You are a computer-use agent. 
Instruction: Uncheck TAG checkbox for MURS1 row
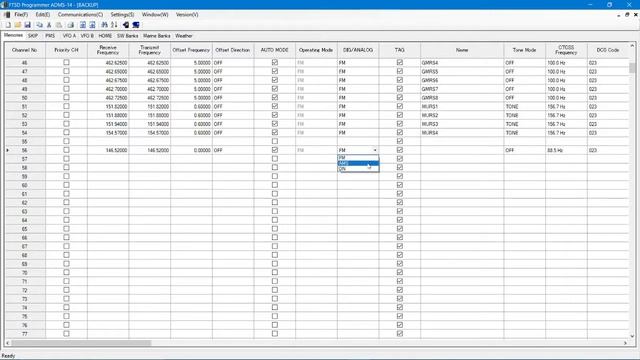pyautogui.click(x=400, y=106)
